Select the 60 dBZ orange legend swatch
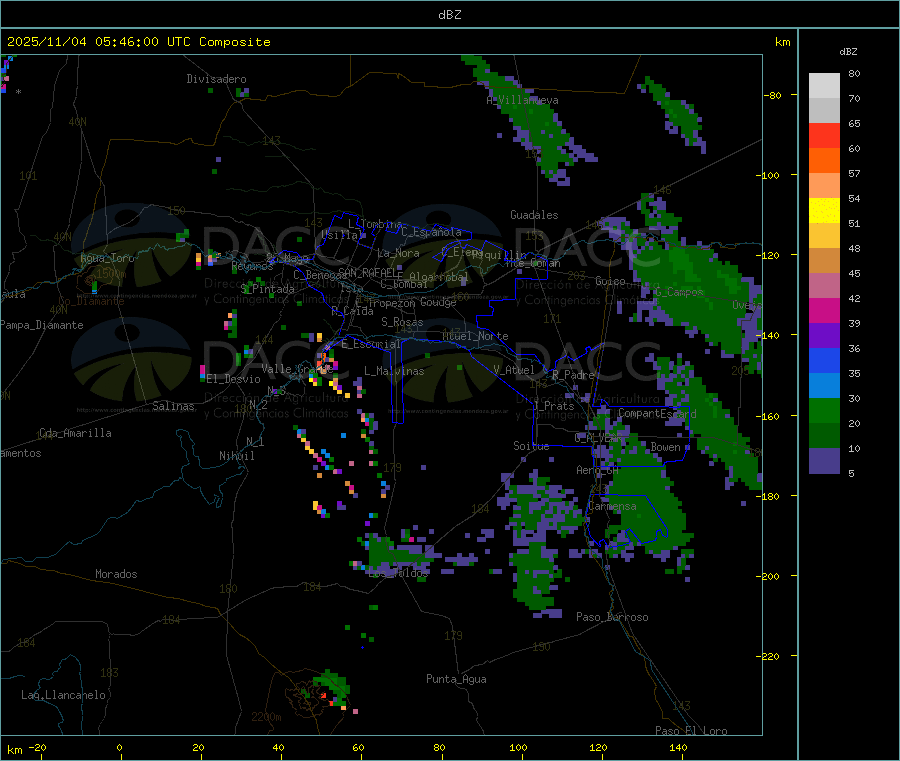900x761 pixels. (x=824, y=161)
